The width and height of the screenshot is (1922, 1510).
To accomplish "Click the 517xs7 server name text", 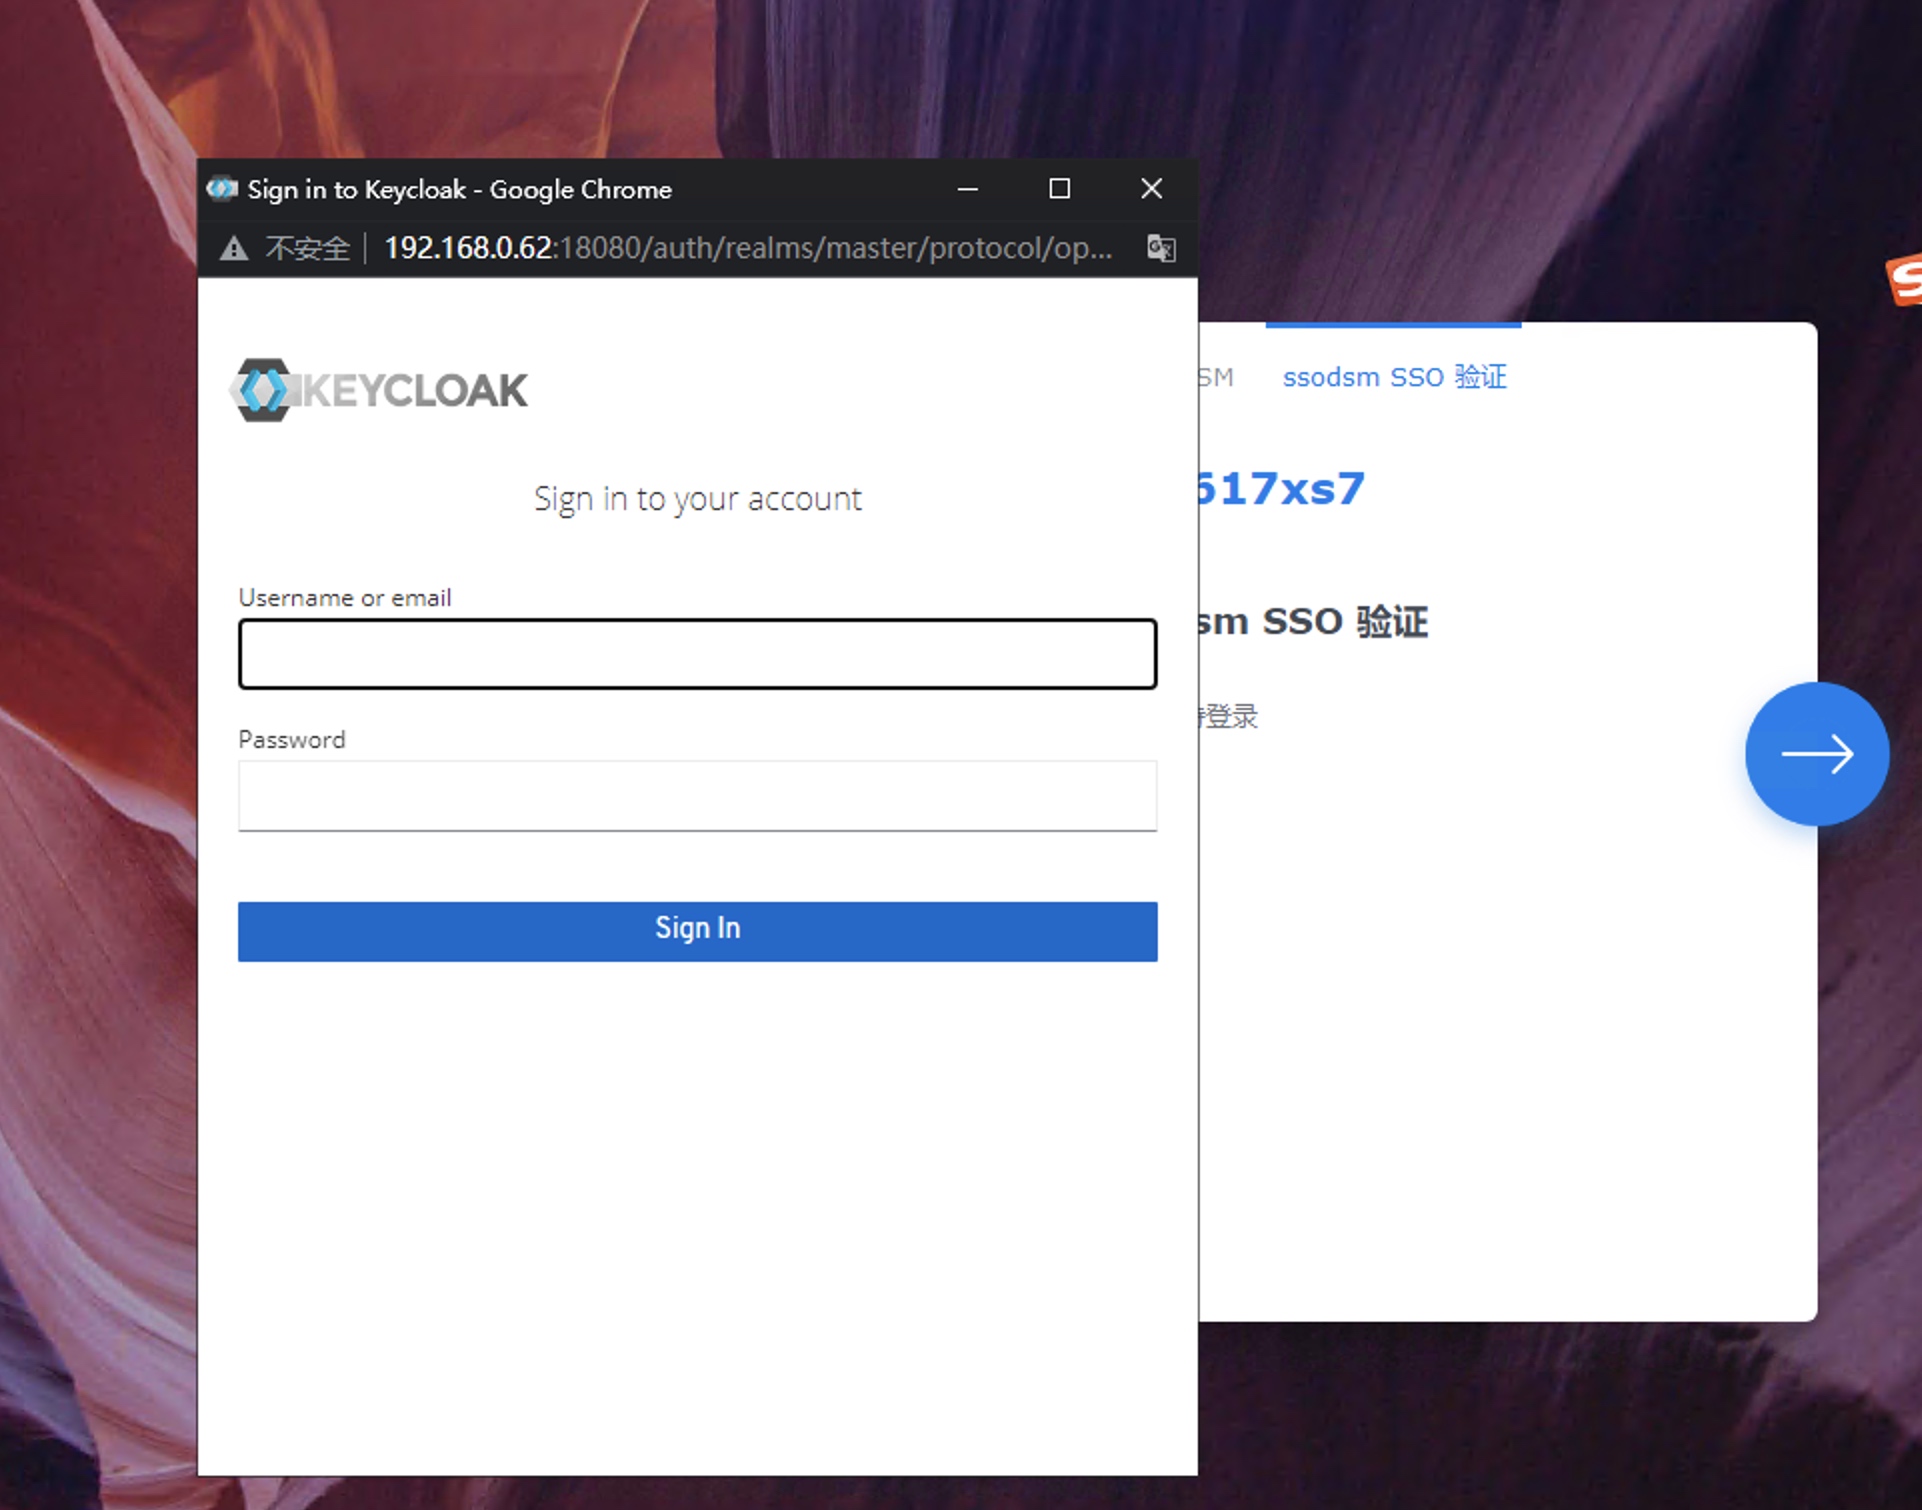I will pos(1280,489).
